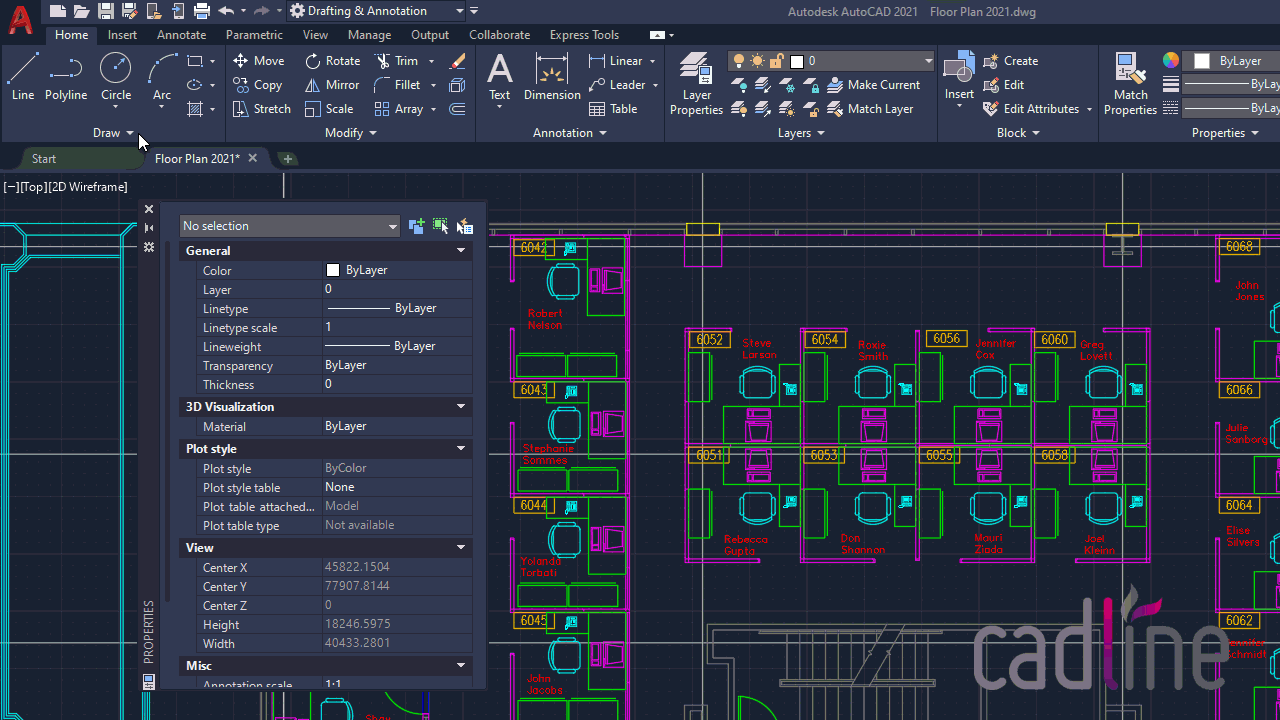This screenshot has width=1280, height=720.
Task: Select the Polyline tool
Action: (x=66, y=78)
